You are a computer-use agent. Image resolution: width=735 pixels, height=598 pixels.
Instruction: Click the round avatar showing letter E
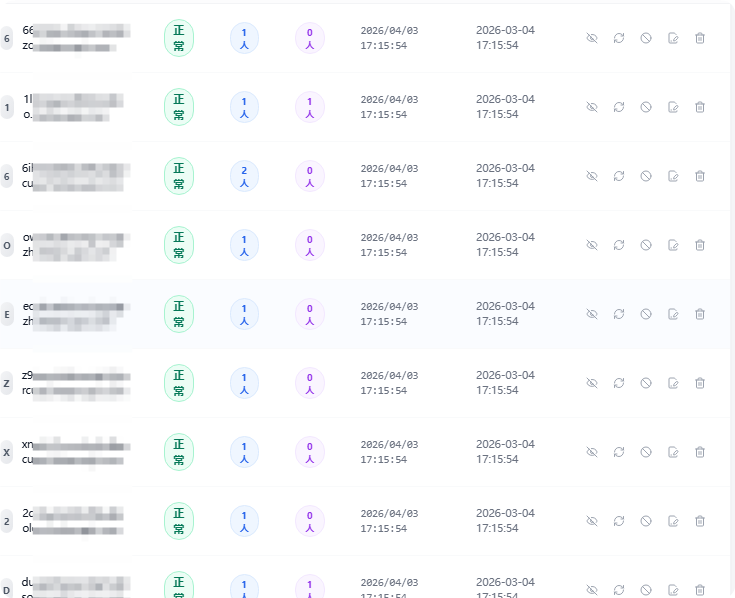pyautogui.click(x=7, y=315)
